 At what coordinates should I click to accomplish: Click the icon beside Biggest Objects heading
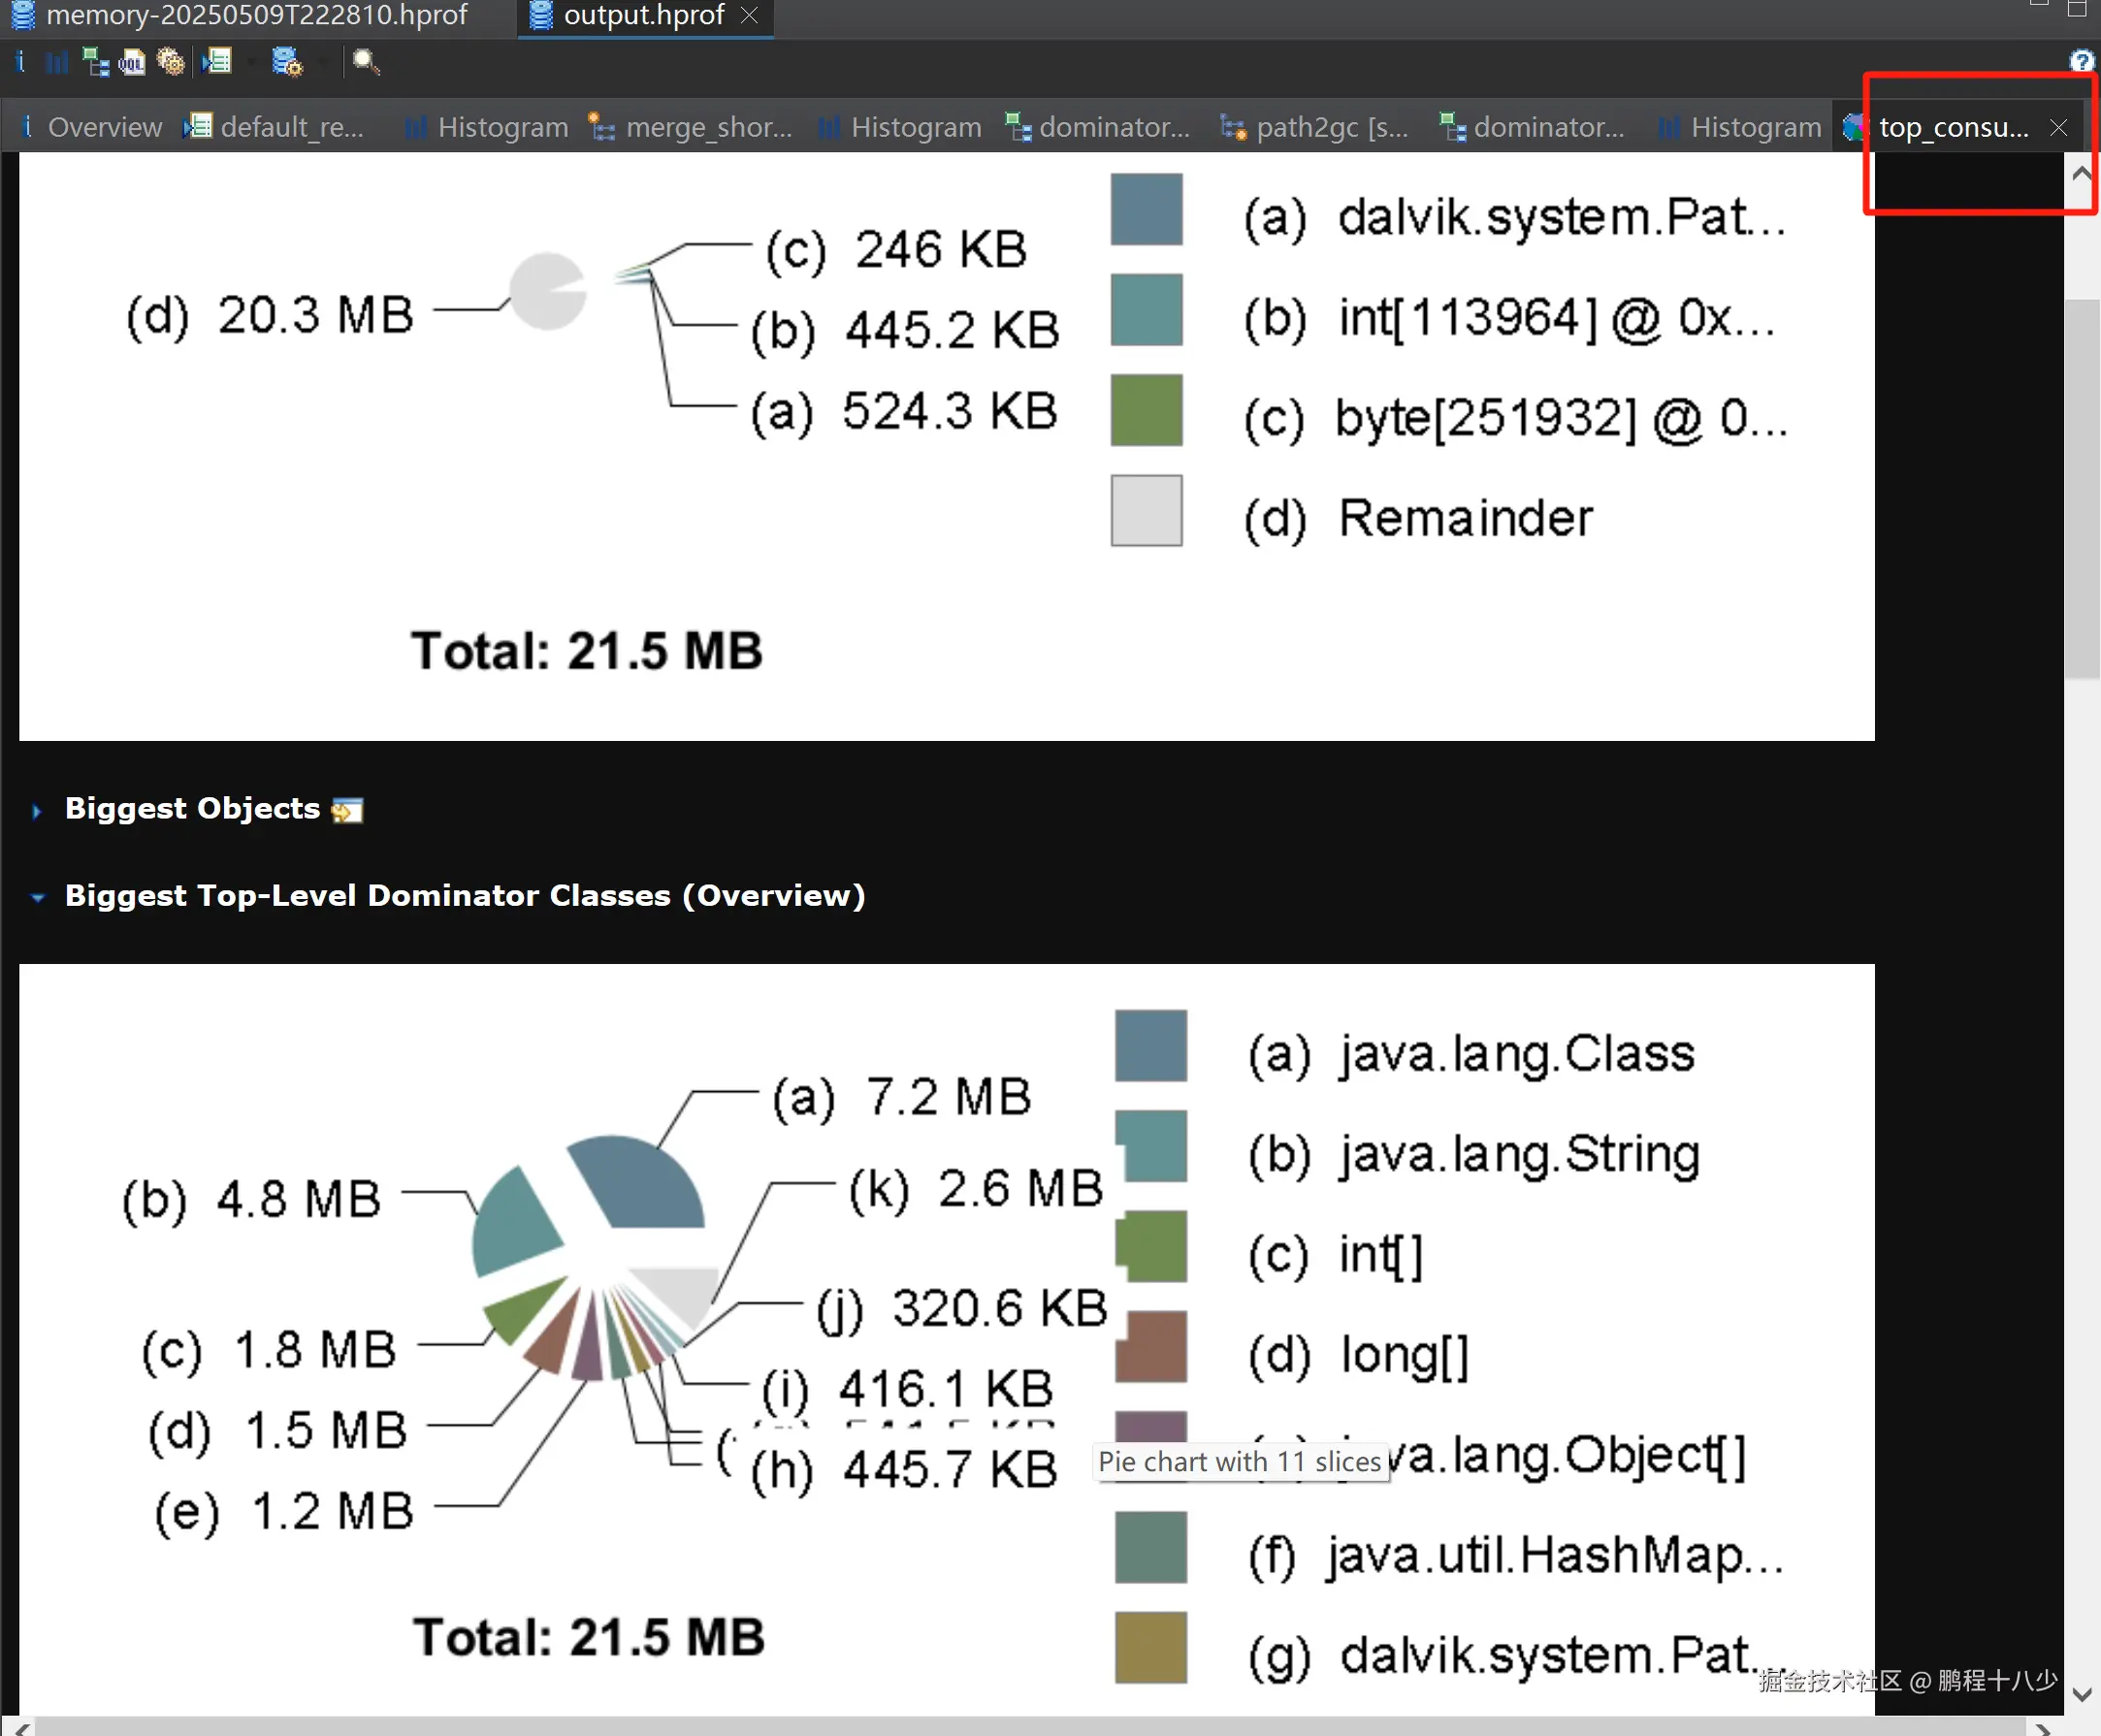tap(347, 810)
